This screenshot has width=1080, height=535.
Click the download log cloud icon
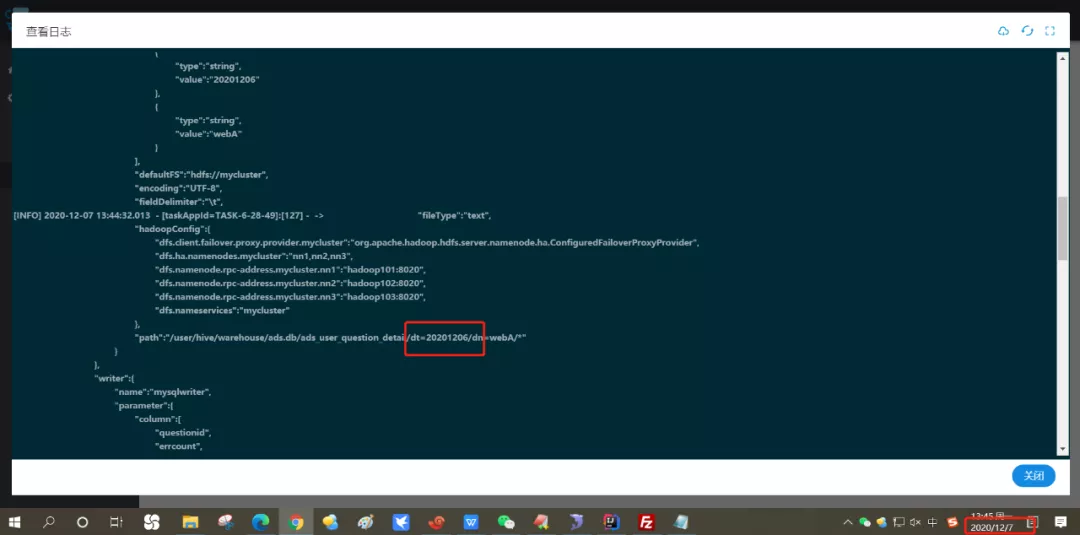[1003, 31]
